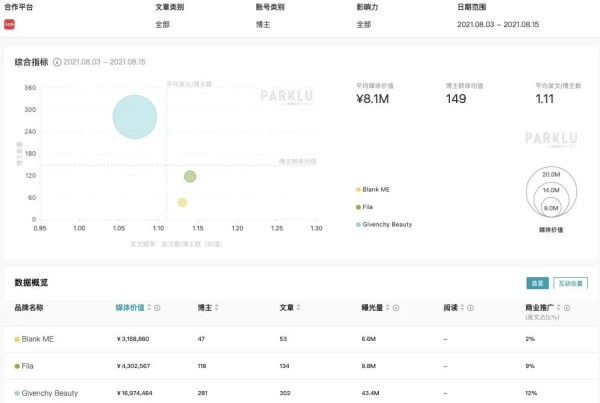Screen dimensions: 600x403
Task: Sort table by 媒体价值 column
Action: click(130, 308)
